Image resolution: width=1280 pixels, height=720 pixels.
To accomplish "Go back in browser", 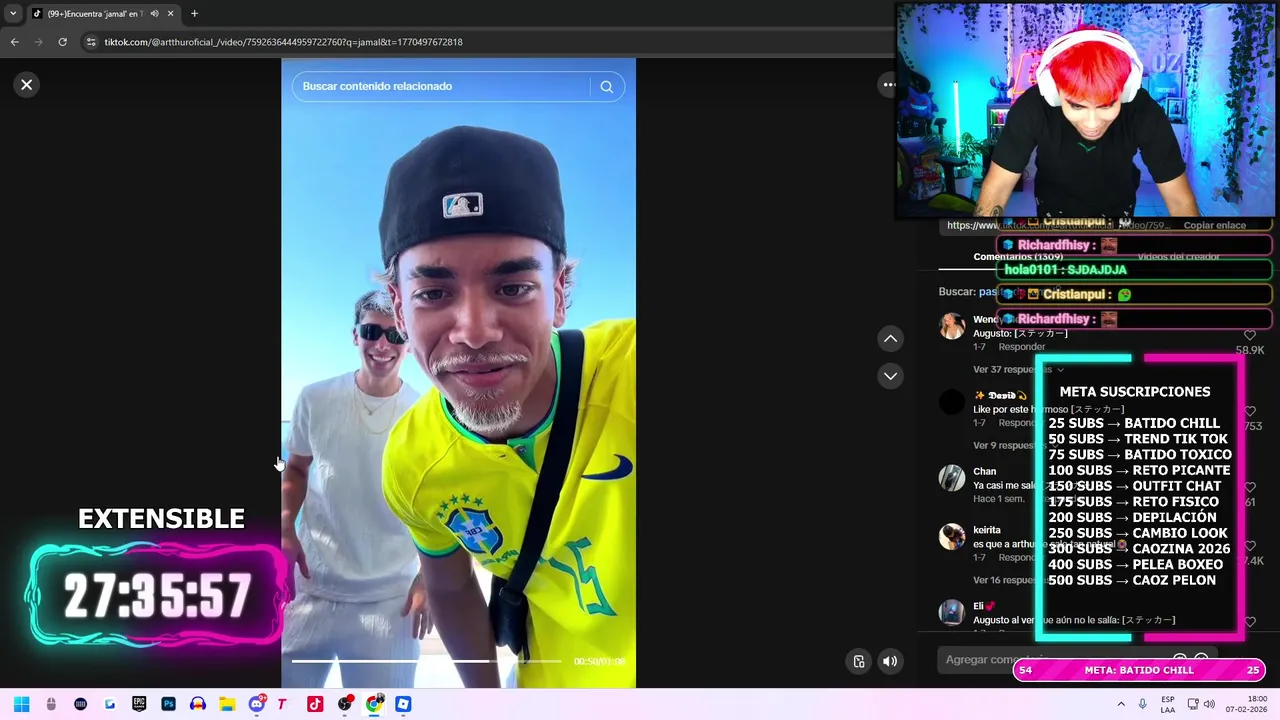I will coord(14,42).
